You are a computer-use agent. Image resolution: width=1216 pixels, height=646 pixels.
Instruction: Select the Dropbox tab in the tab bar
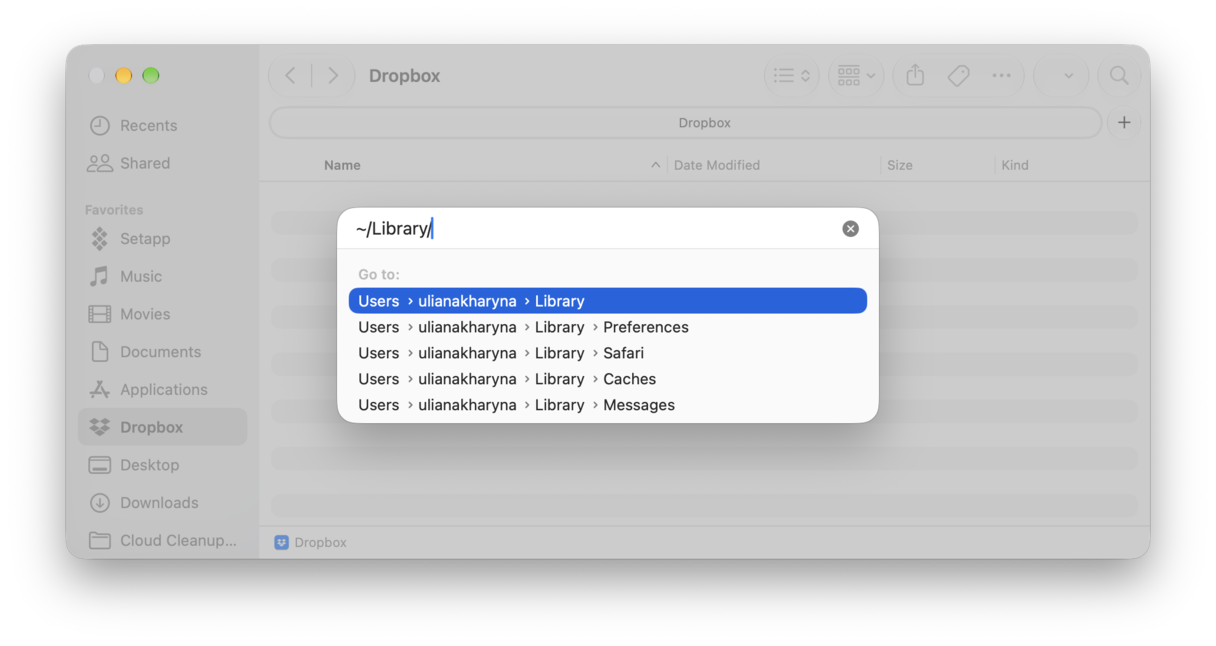coord(686,123)
